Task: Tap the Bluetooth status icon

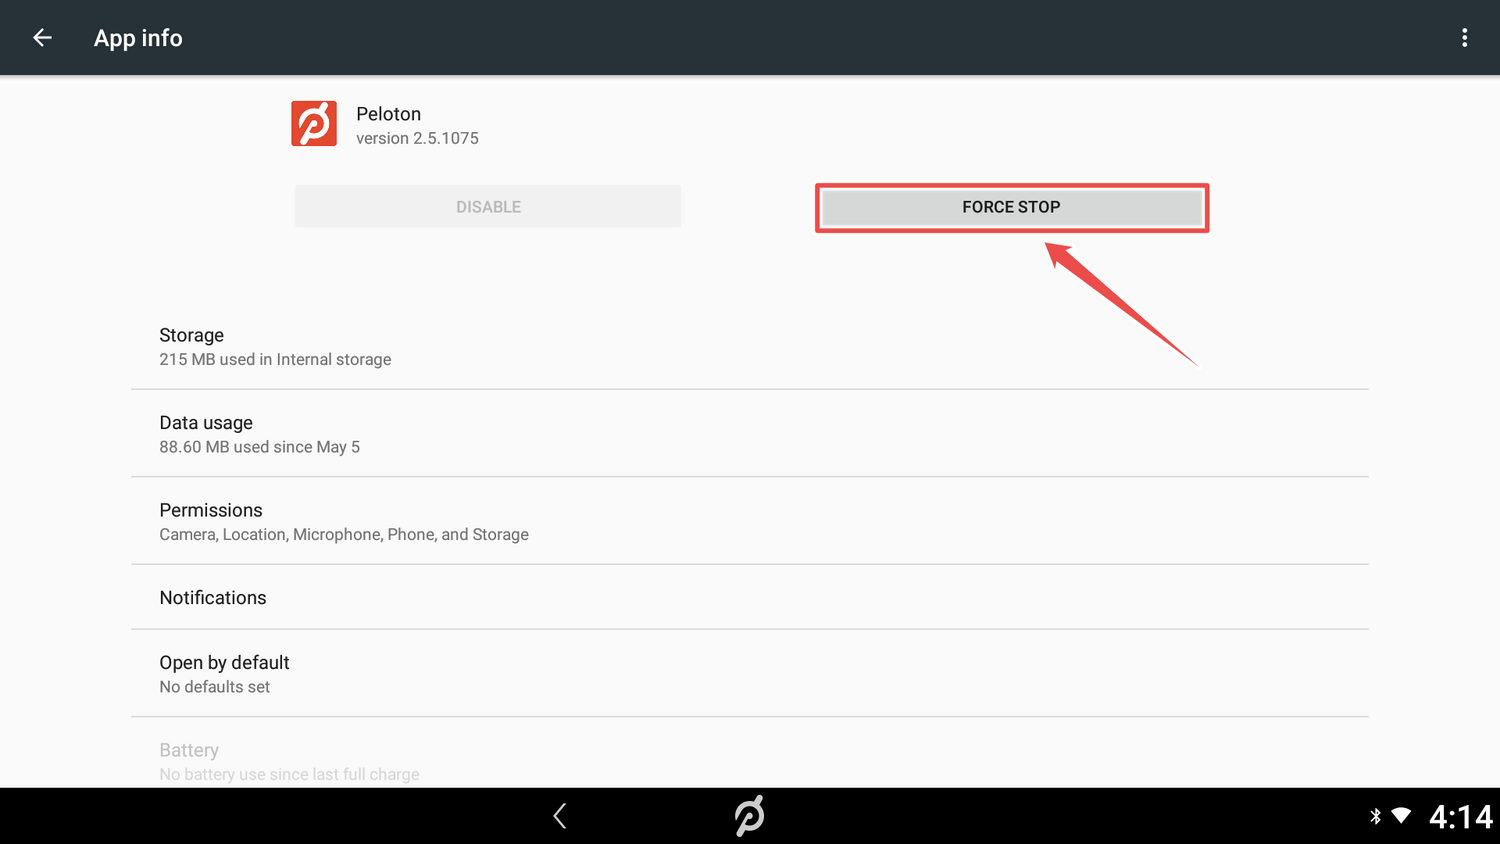Action: point(1375,816)
